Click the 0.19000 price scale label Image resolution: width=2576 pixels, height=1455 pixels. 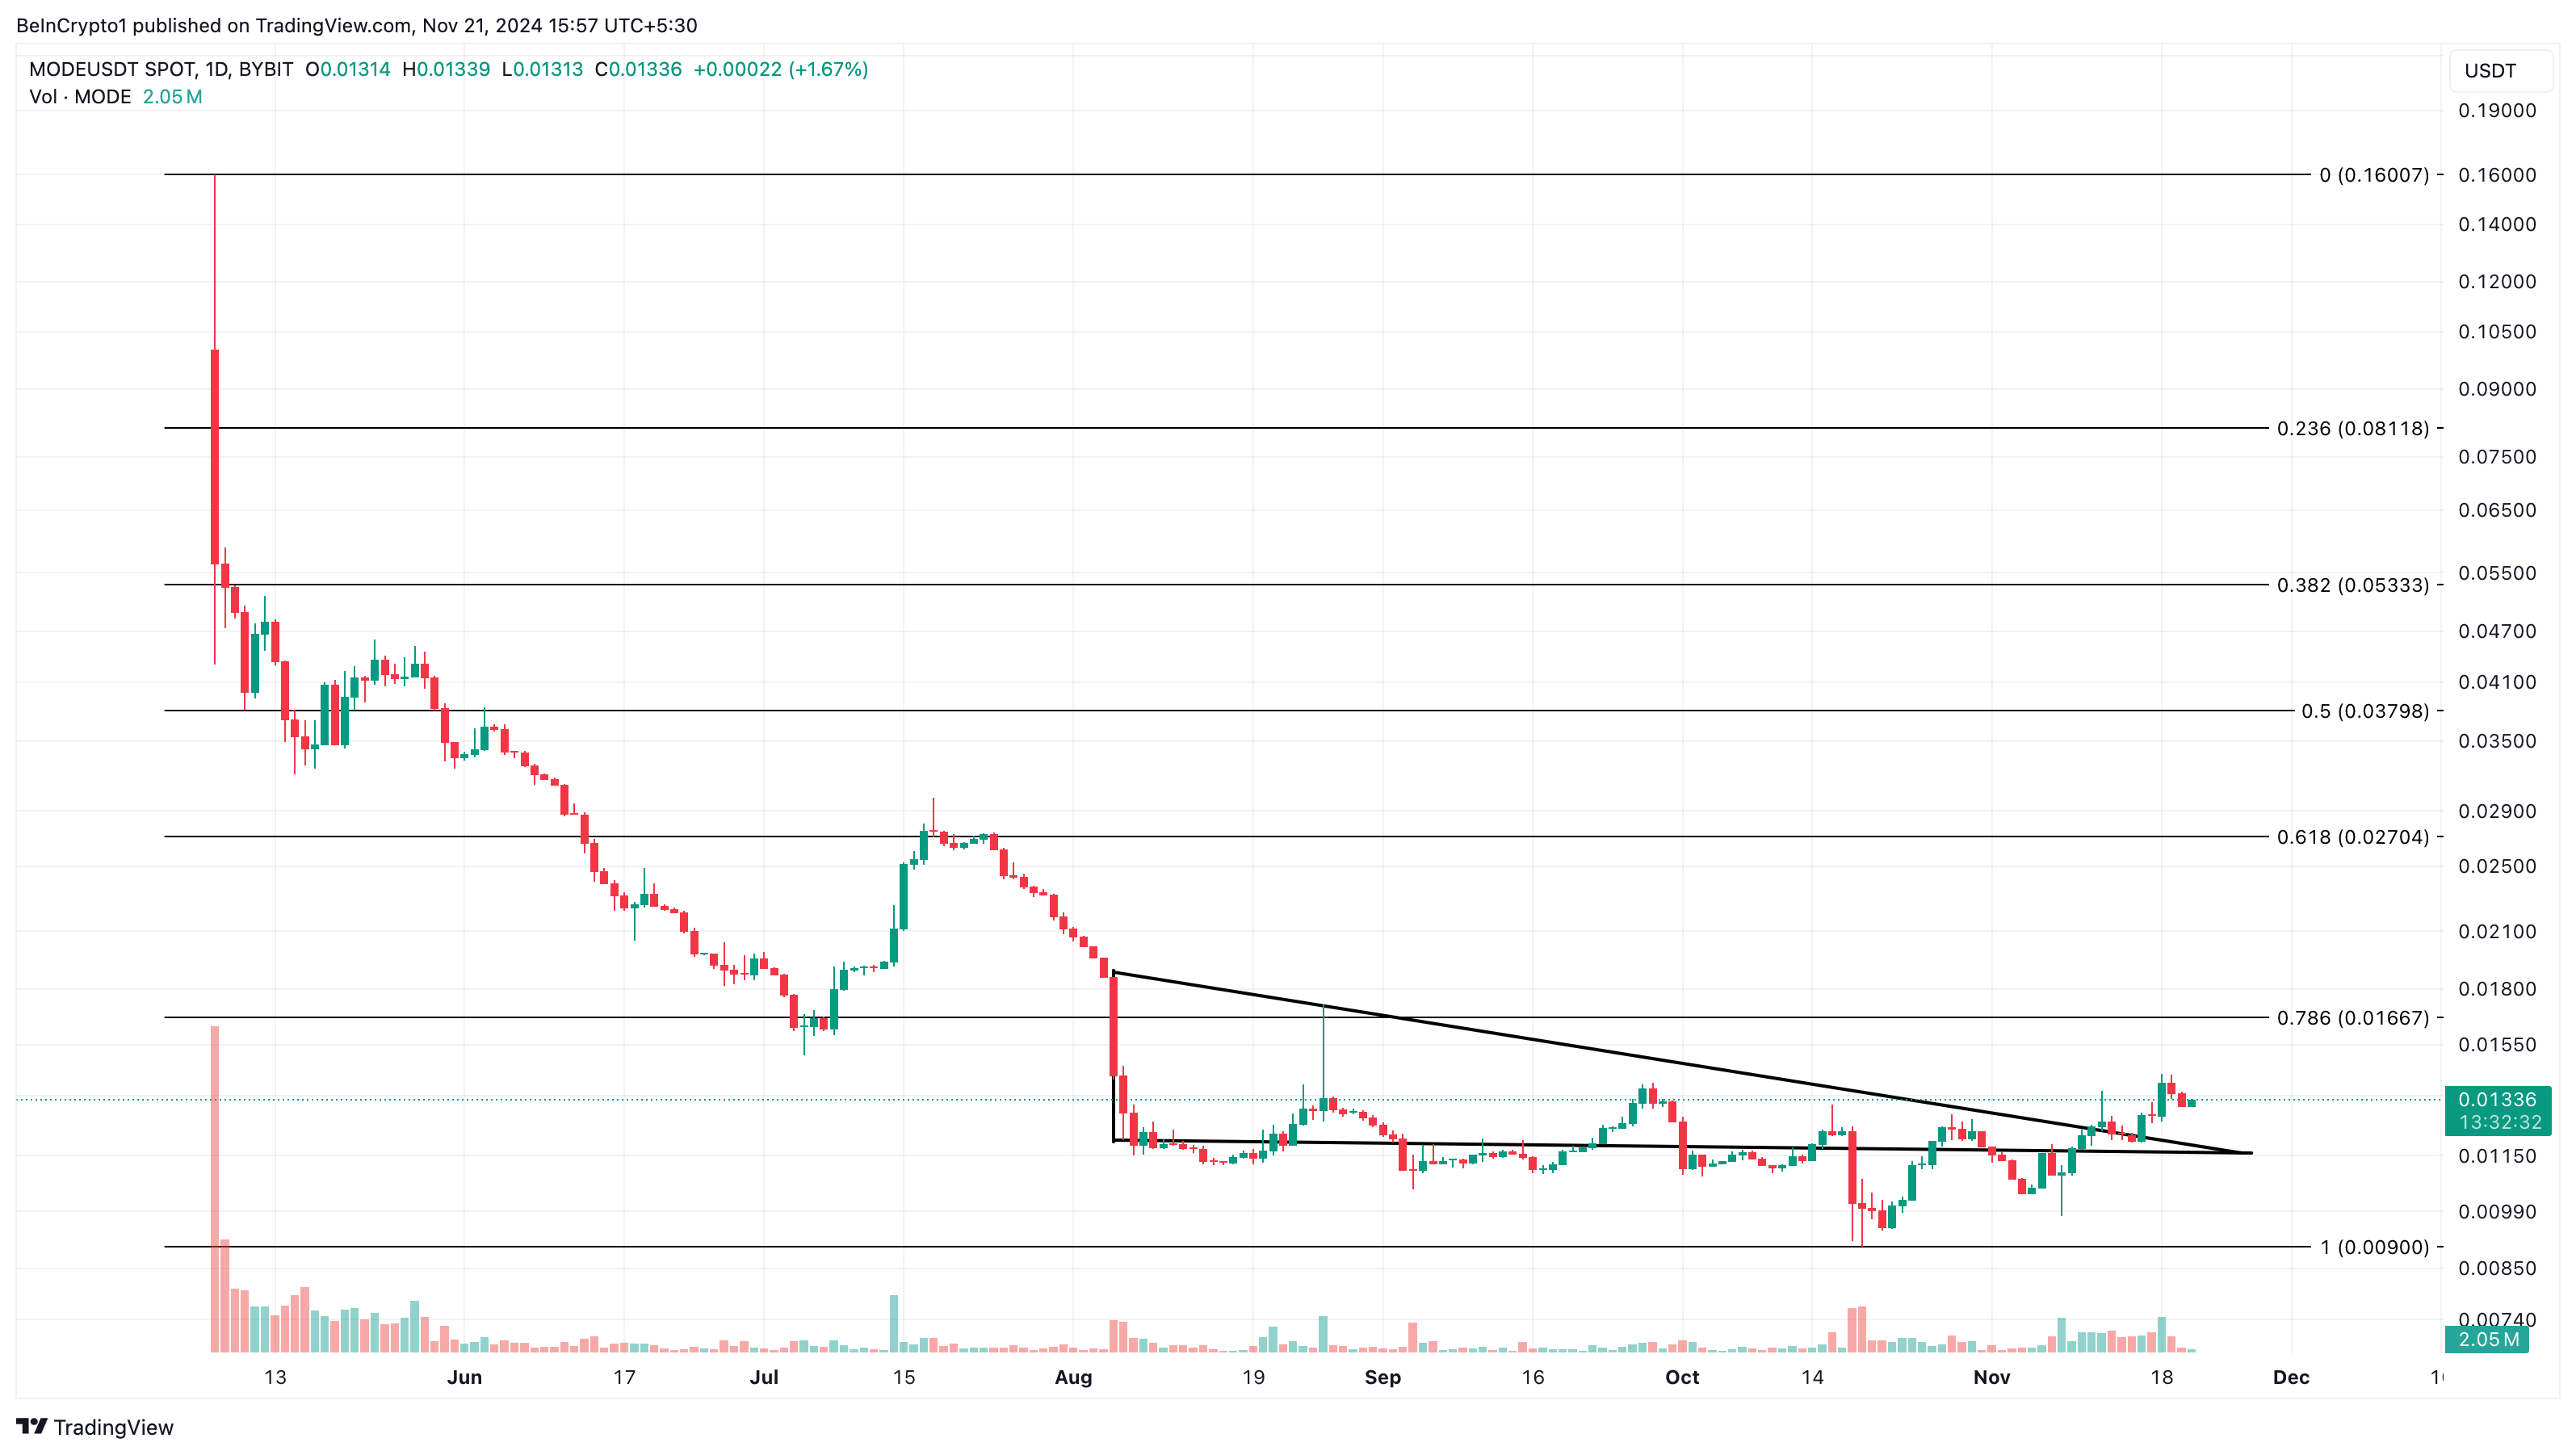2496,111
